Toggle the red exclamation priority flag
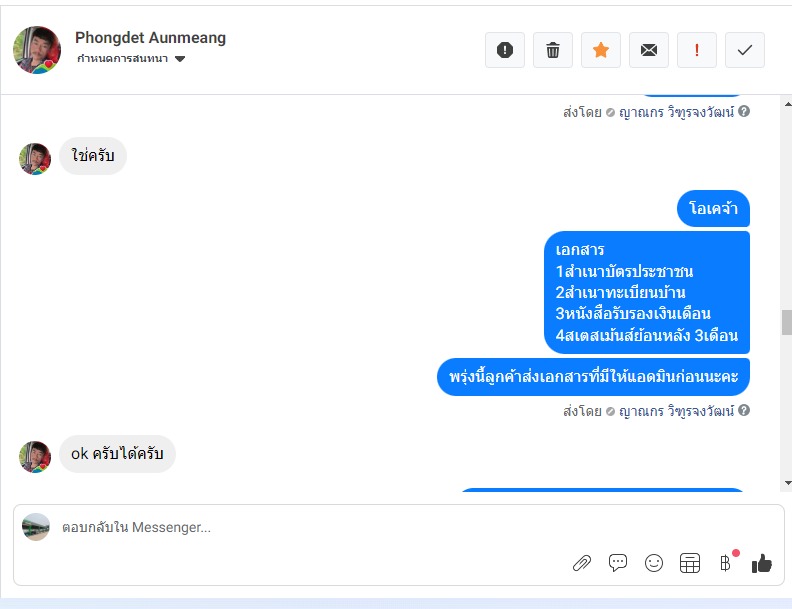The width and height of the screenshot is (792, 609). click(697, 50)
